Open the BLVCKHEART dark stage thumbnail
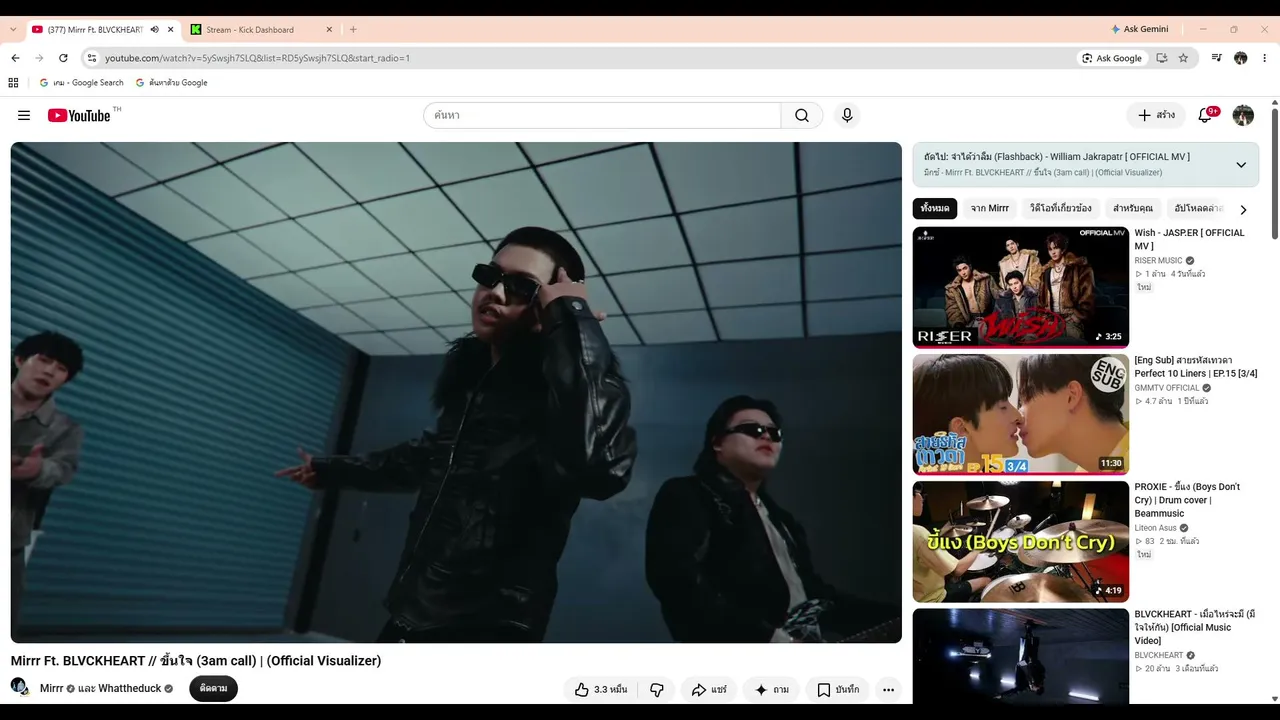This screenshot has width=1280, height=720. pos(1020,656)
